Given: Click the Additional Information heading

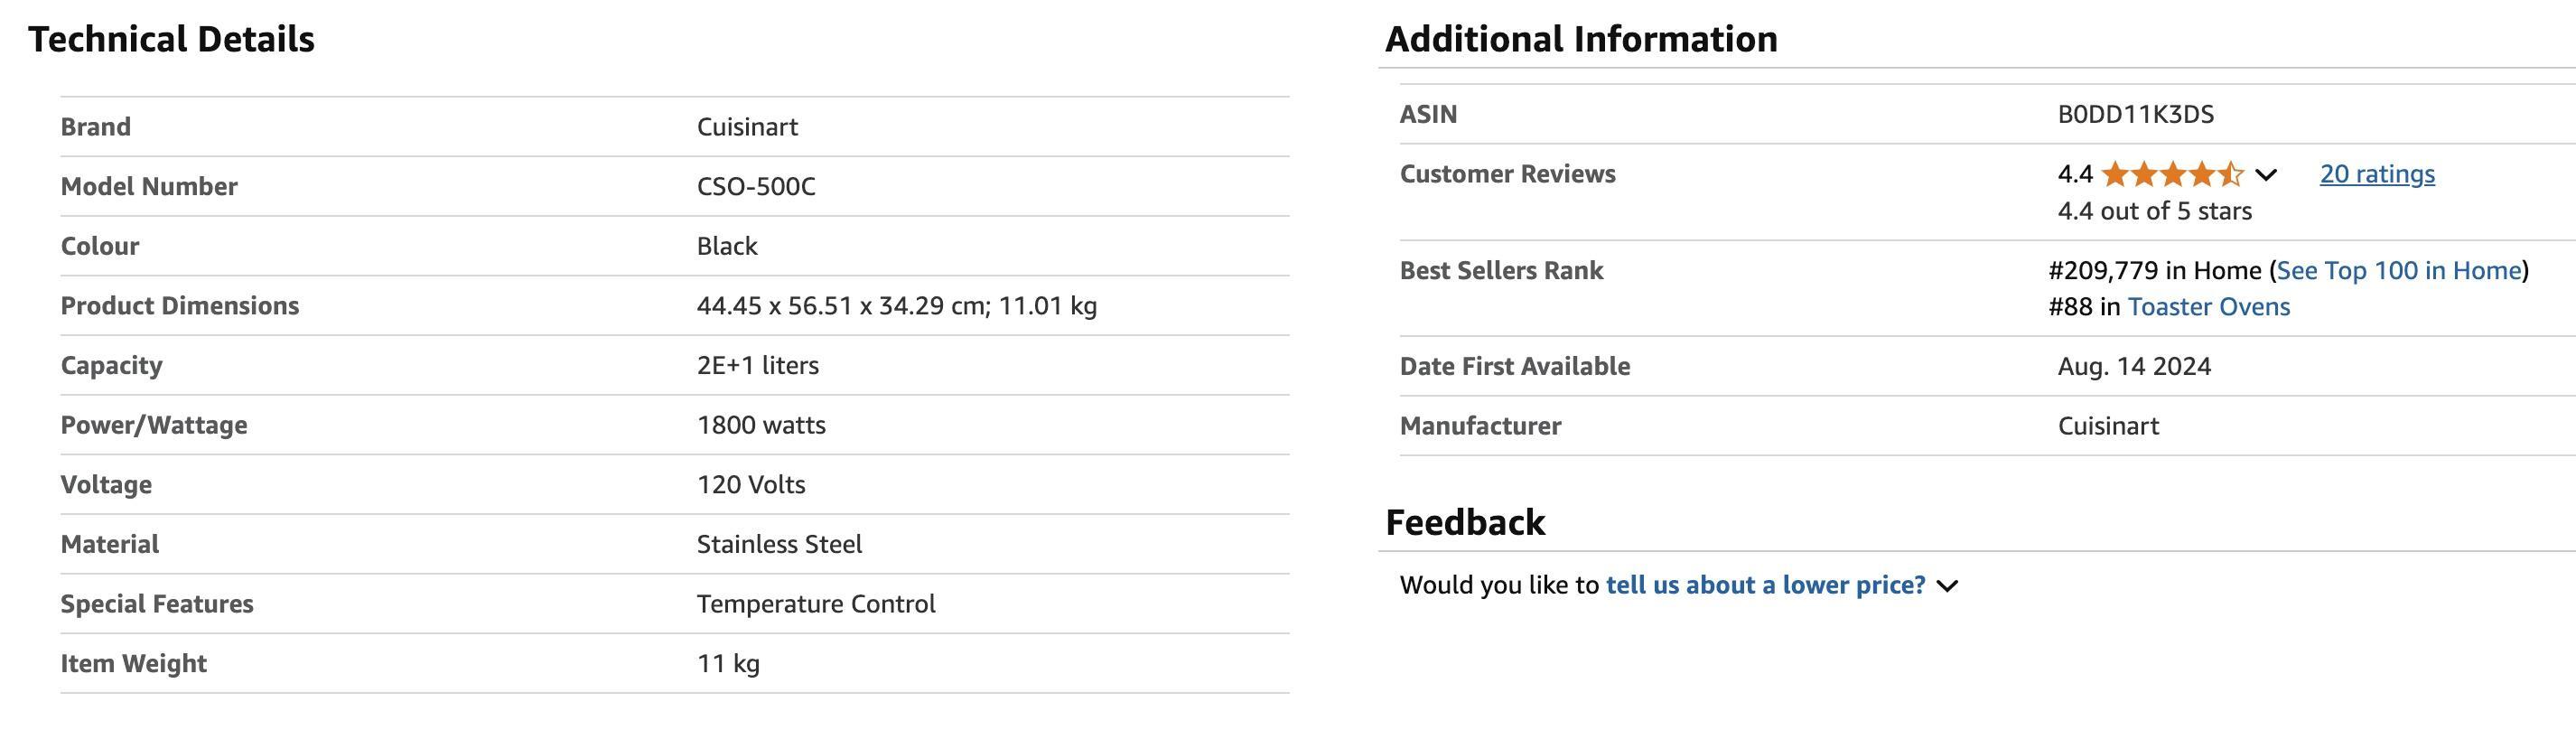Looking at the screenshot, I should 1581,39.
